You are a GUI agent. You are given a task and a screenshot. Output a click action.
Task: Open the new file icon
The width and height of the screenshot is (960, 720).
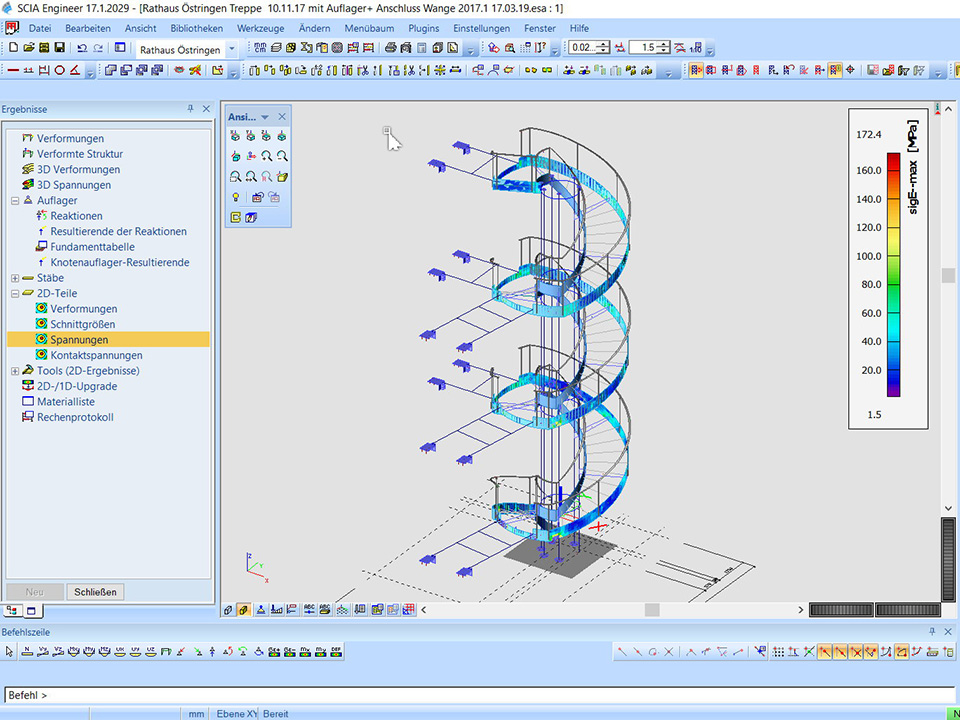click(14, 48)
